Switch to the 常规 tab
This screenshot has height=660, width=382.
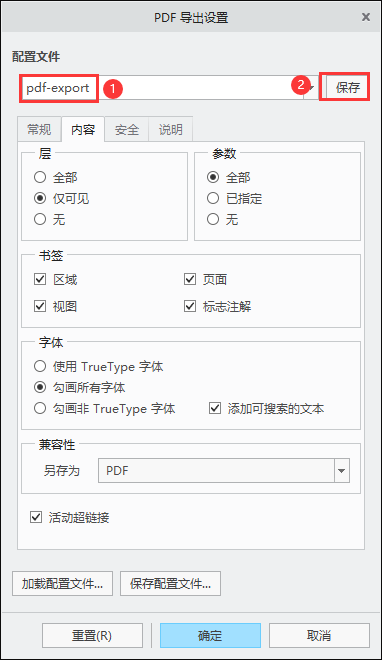[39, 129]
